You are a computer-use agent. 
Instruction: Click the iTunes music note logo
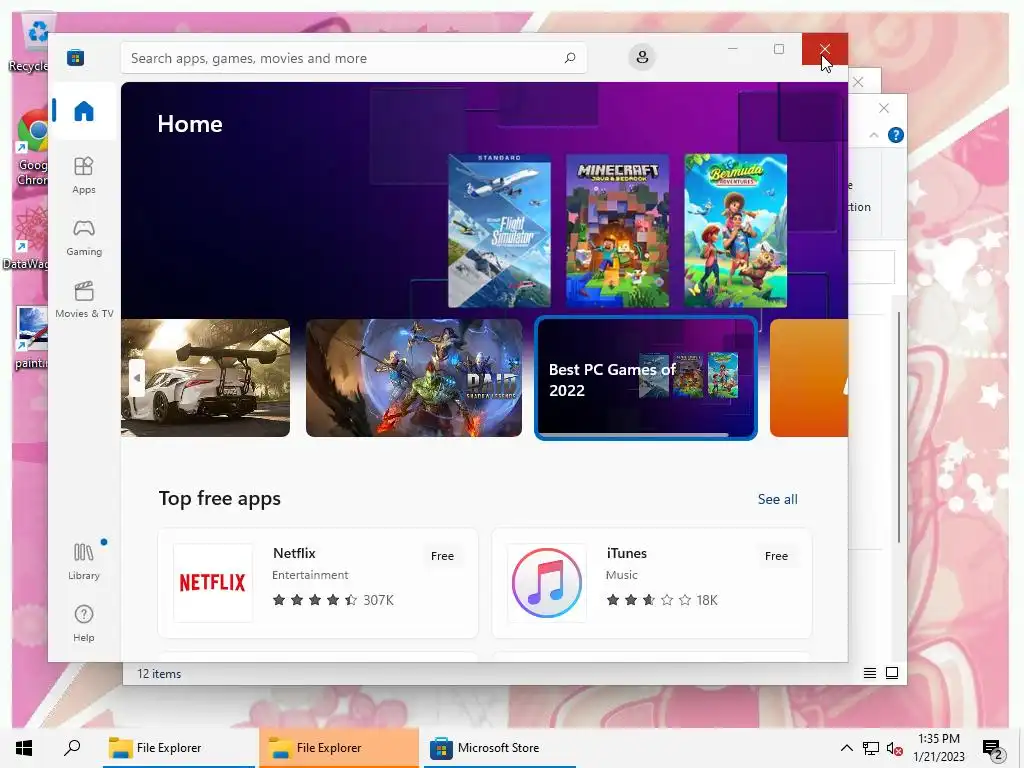click(x=547, y=583)
